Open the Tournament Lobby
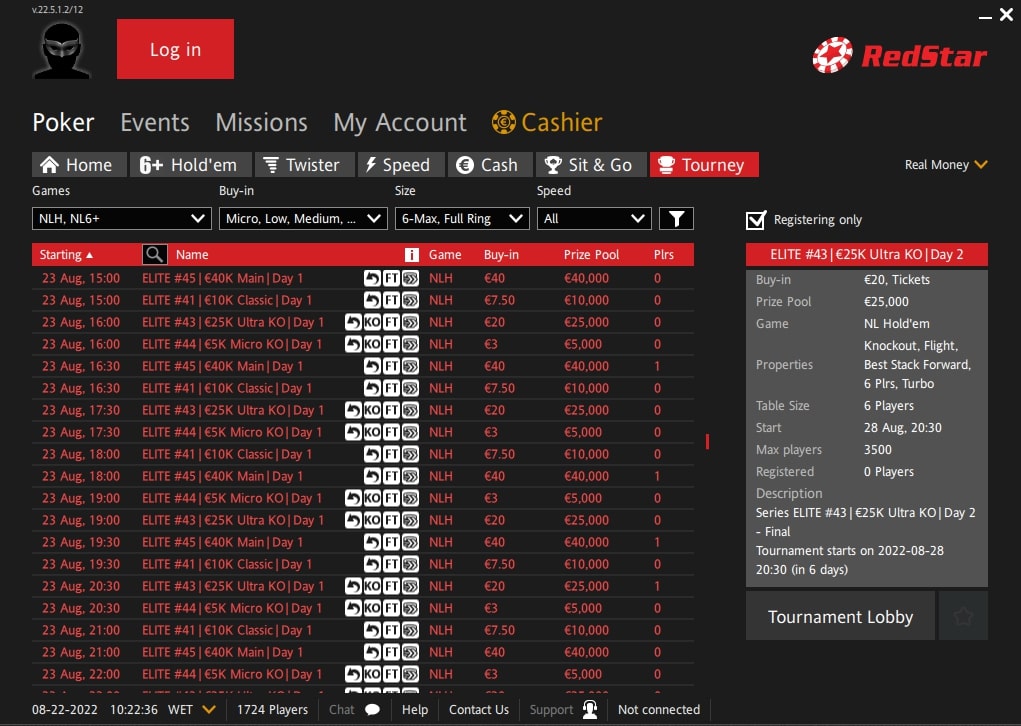The height and width of the screenshot is (726, 1021). point(840,615)
